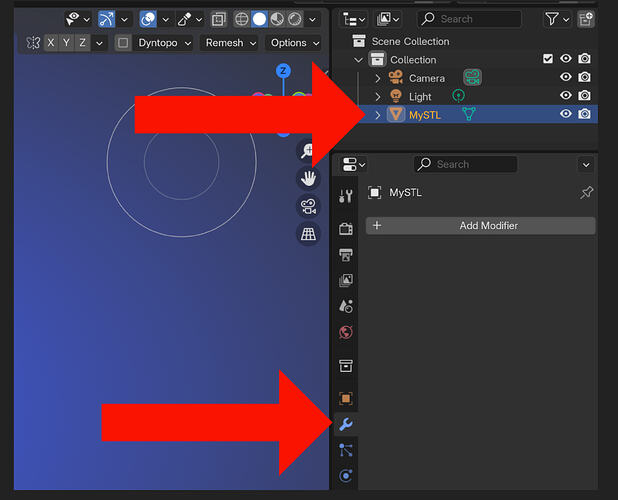The width and height of the screenshot is (618, 500).
Task: Open the Render properties tab
Action: [346, 228]
